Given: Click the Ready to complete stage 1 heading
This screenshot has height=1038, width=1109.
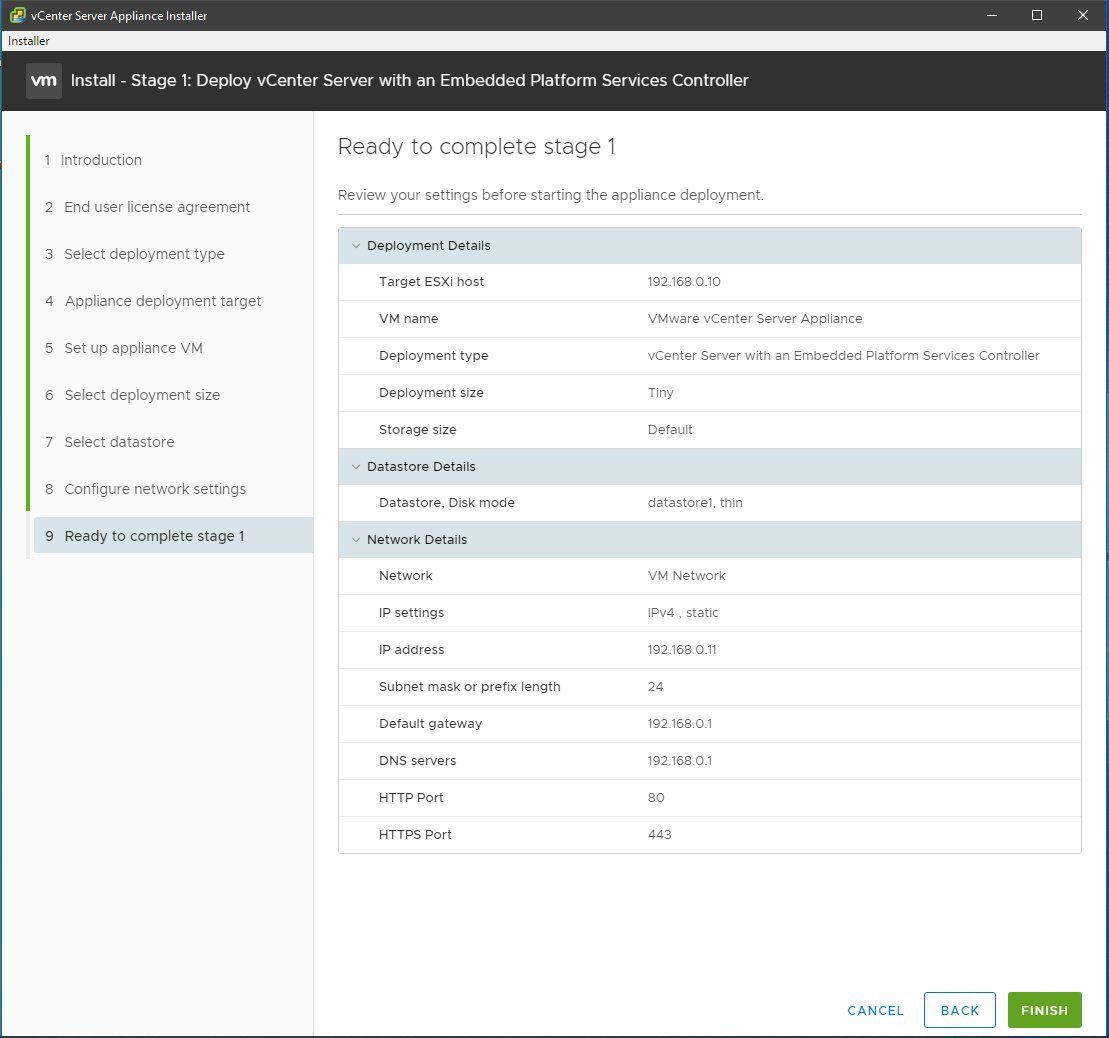Looking at the screenshot, I should (x=476, y=146).
